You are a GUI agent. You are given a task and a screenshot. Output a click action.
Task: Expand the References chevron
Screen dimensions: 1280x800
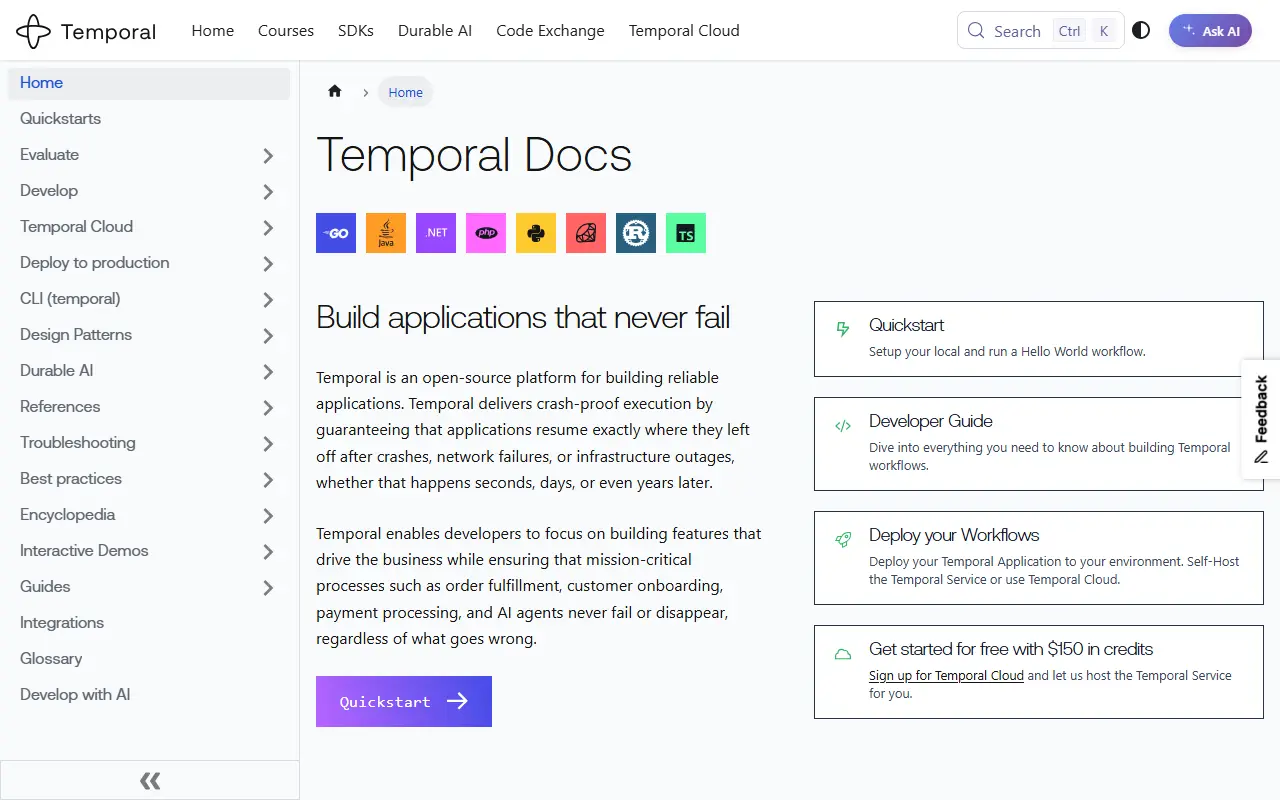tap(268, 407)
